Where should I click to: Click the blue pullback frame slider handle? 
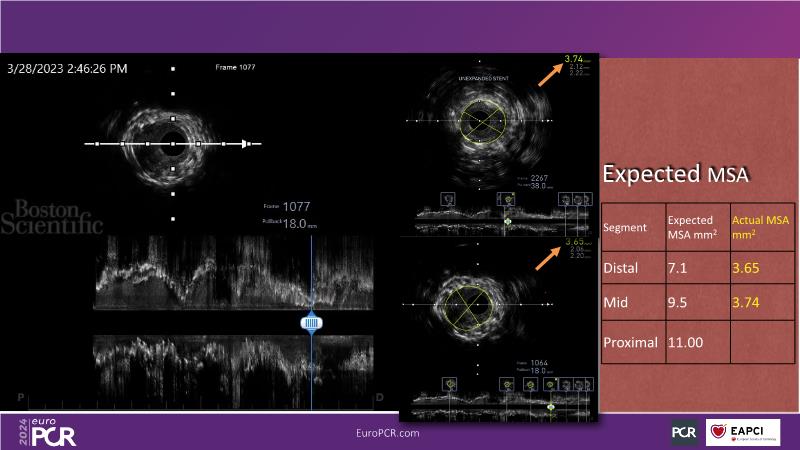click(311, 322)
